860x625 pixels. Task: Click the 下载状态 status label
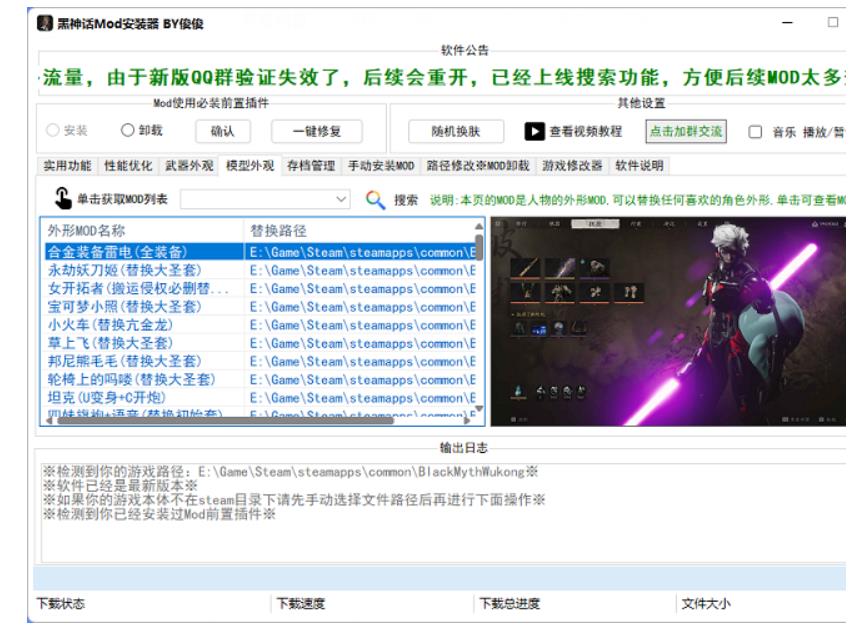[60, 604]
